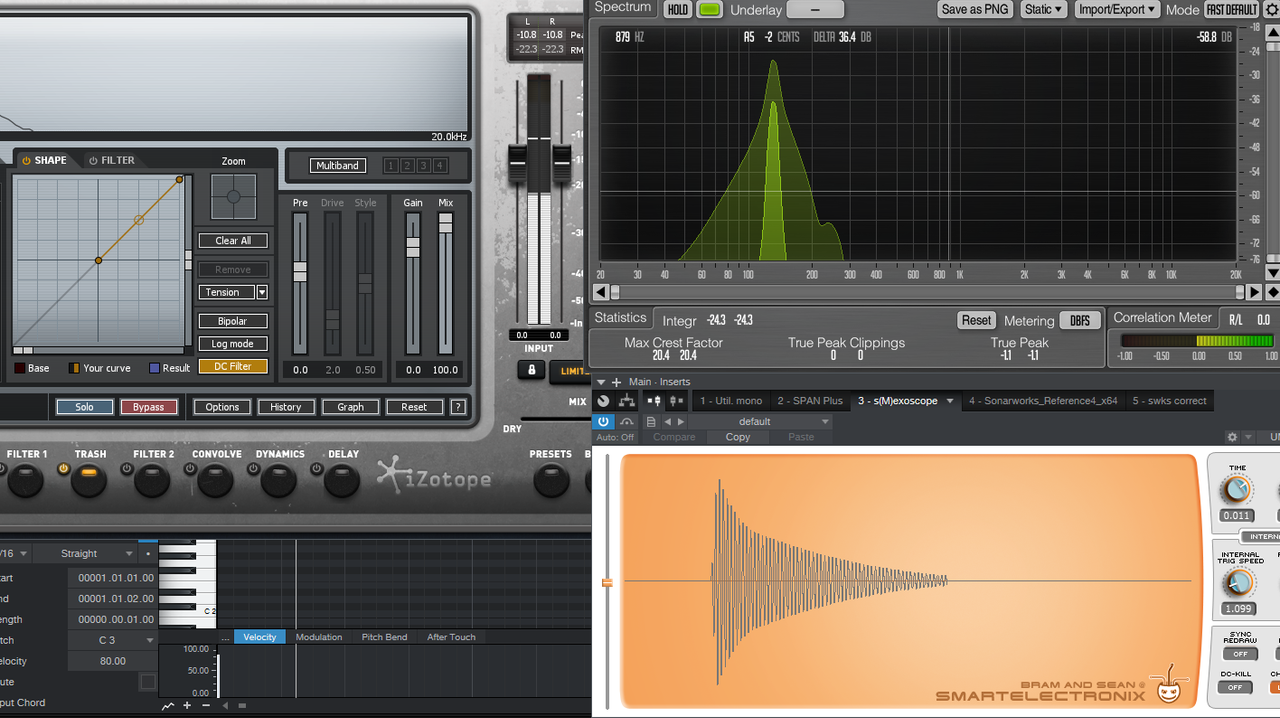Click the automation curve icon below velocity lane
Image resolution: width=1280 pixels, height=718 pixels.
(168, 706)
